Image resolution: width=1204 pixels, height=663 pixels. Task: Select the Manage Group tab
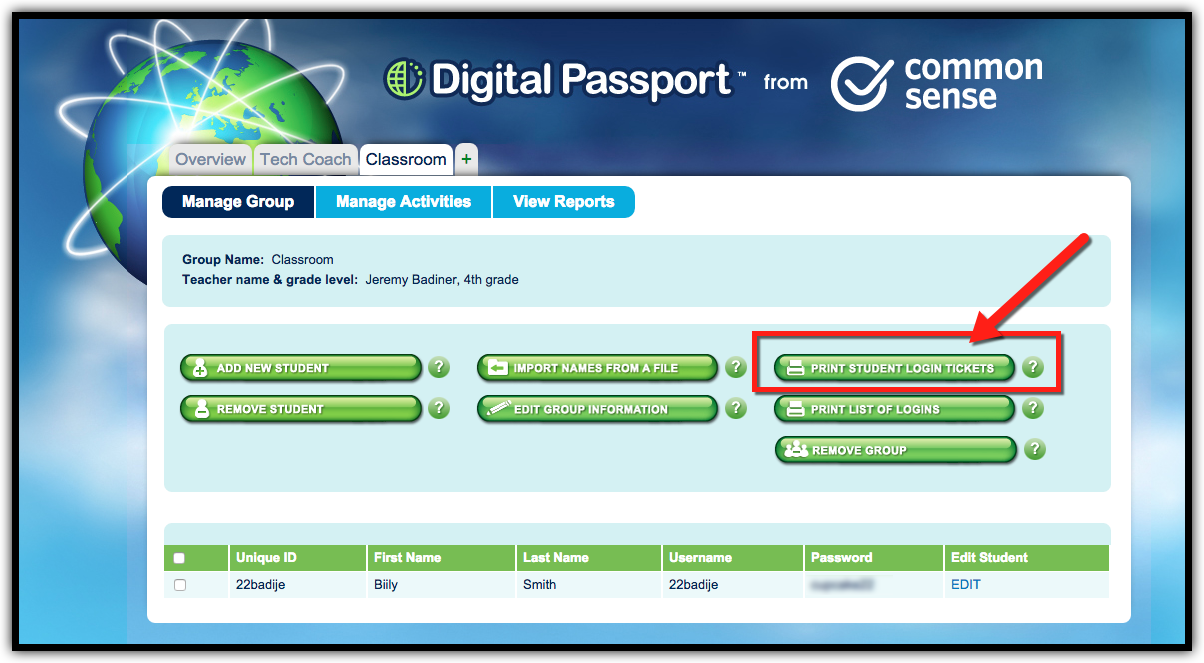(x=238, y=202)
